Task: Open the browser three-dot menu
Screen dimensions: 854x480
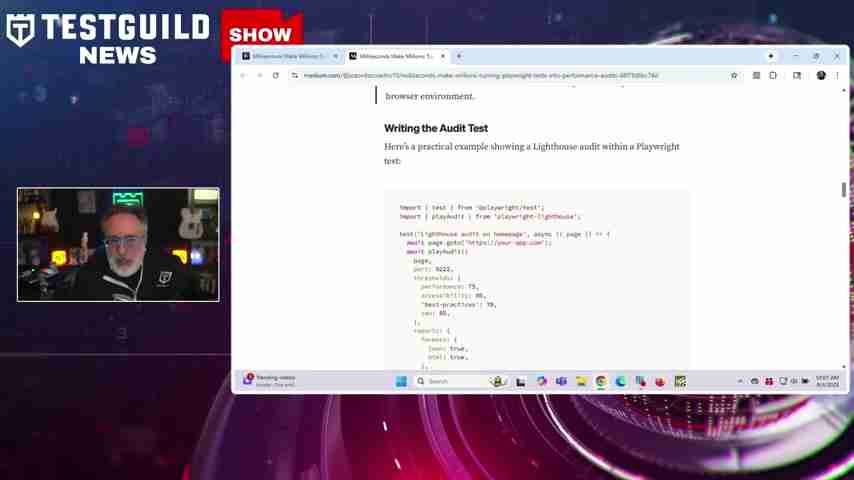Action: [837, 75]
